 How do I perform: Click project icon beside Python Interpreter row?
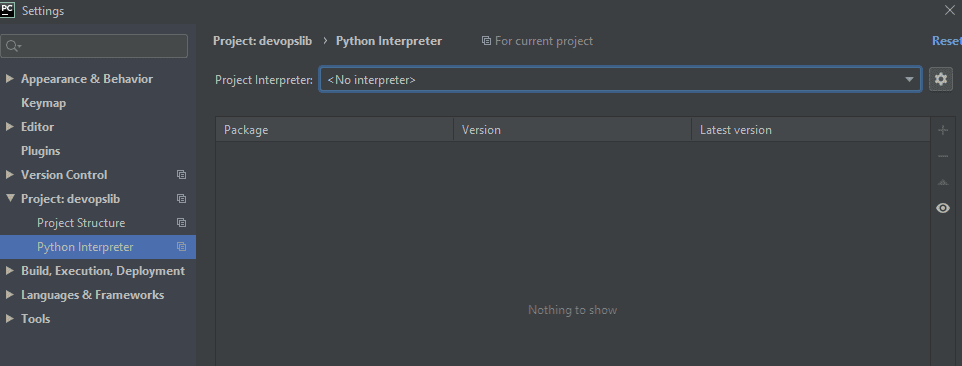[x=181, y=246]
